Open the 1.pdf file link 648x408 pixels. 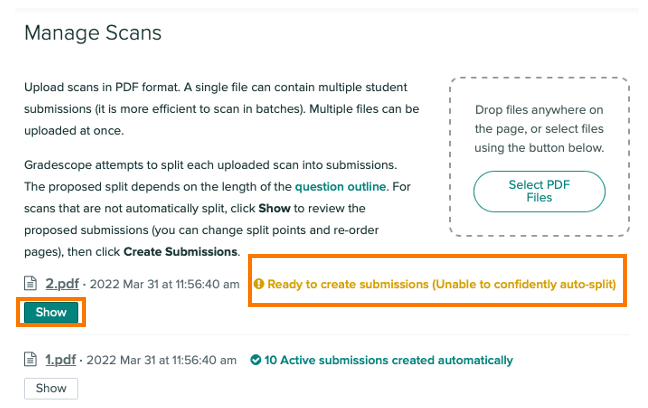(x=60, y=360)
